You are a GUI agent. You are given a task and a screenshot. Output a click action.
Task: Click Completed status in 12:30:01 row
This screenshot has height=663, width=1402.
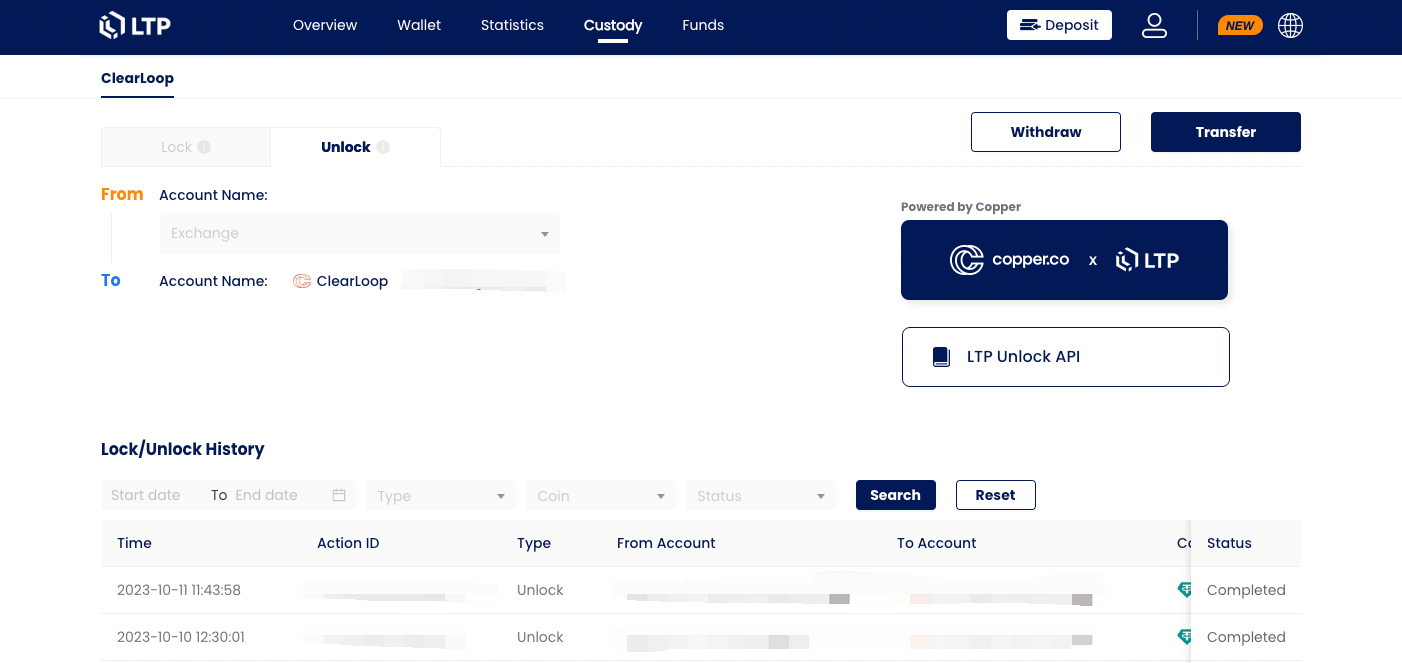point(1246,637)
